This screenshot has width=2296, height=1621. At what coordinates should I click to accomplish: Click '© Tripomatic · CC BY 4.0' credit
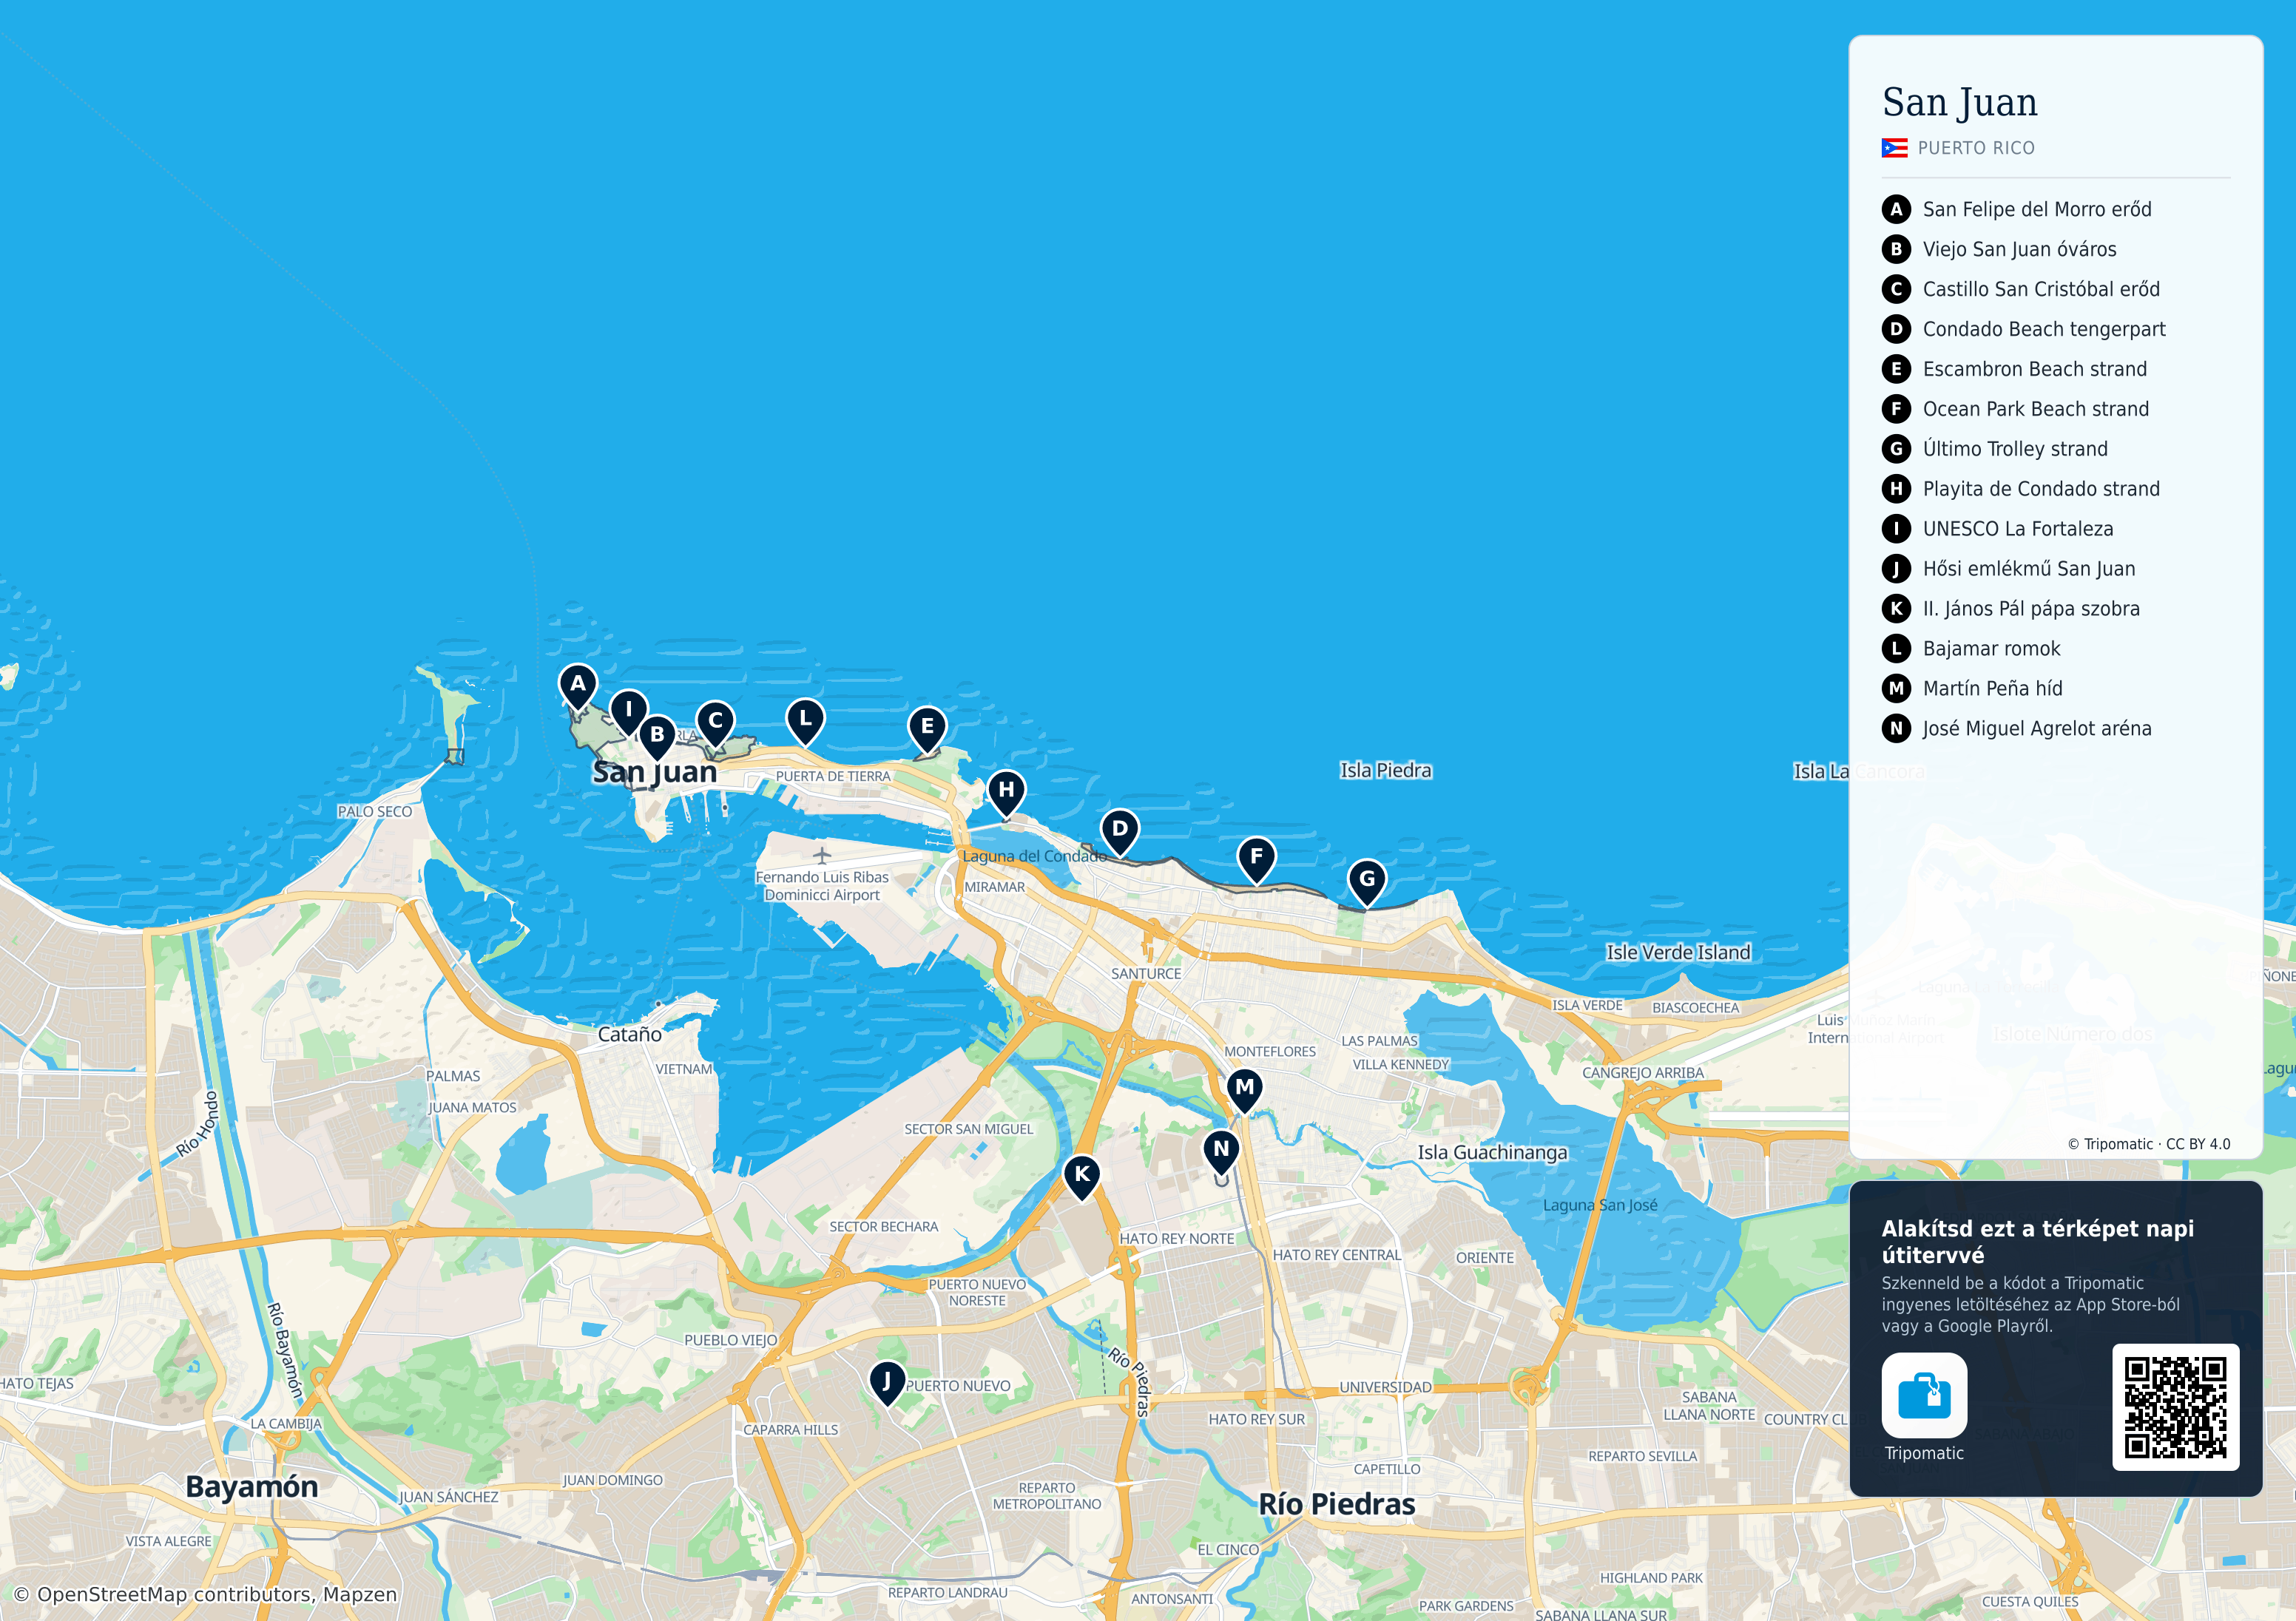coord(2148,1144)
